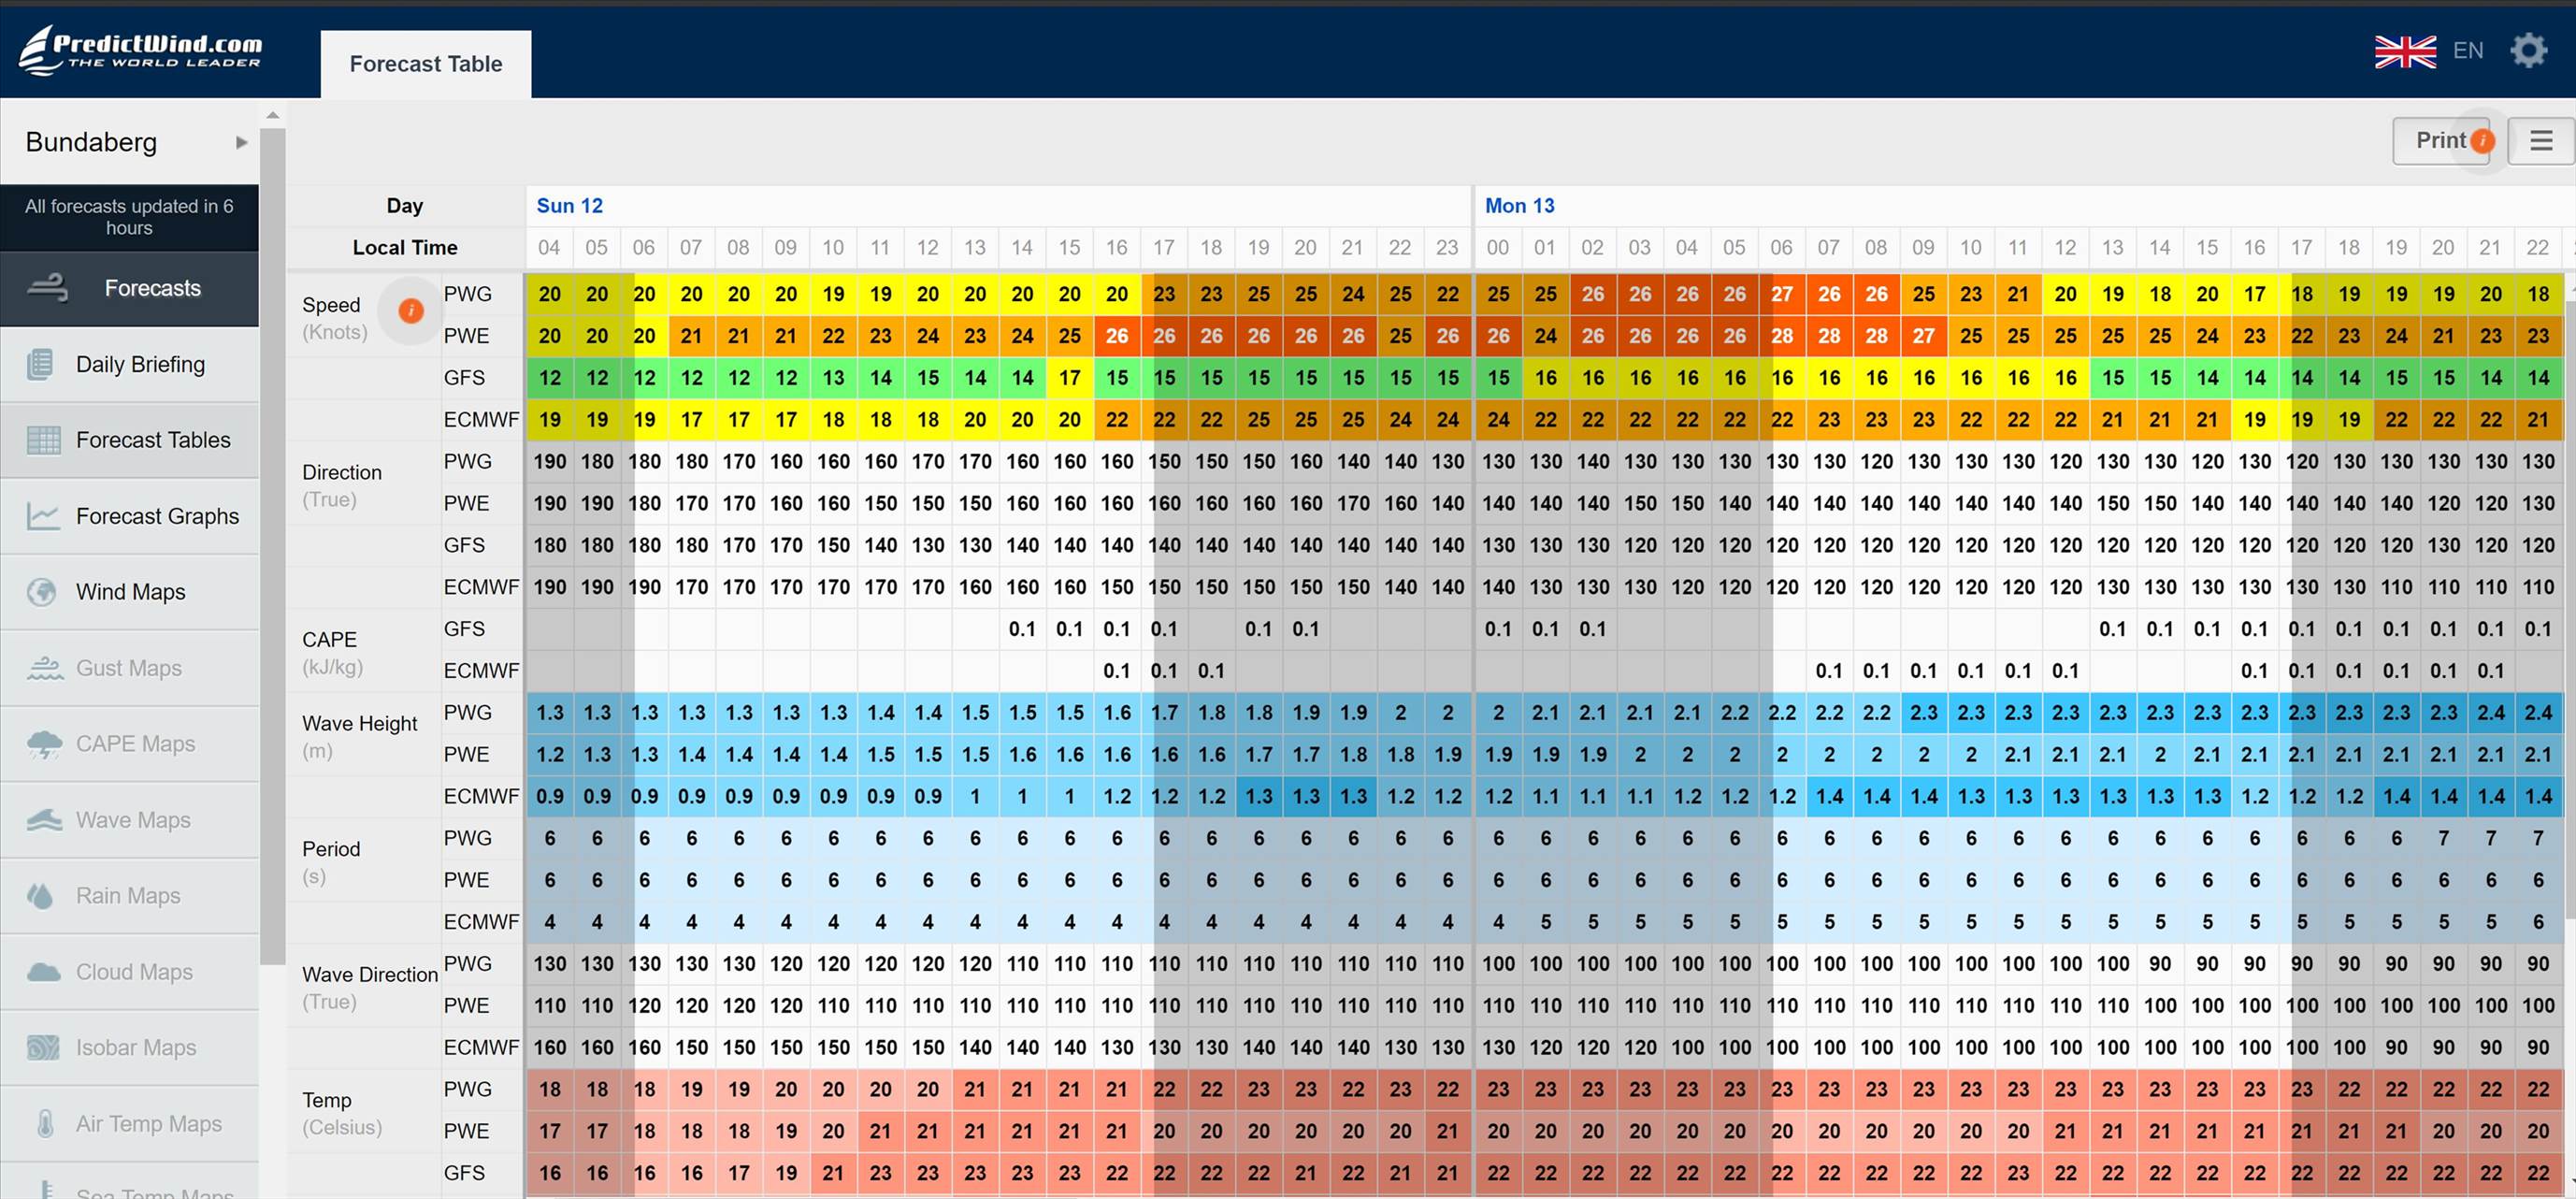
Task: Expand the Bundaberg location selector arrow
Action: (241, 142)
